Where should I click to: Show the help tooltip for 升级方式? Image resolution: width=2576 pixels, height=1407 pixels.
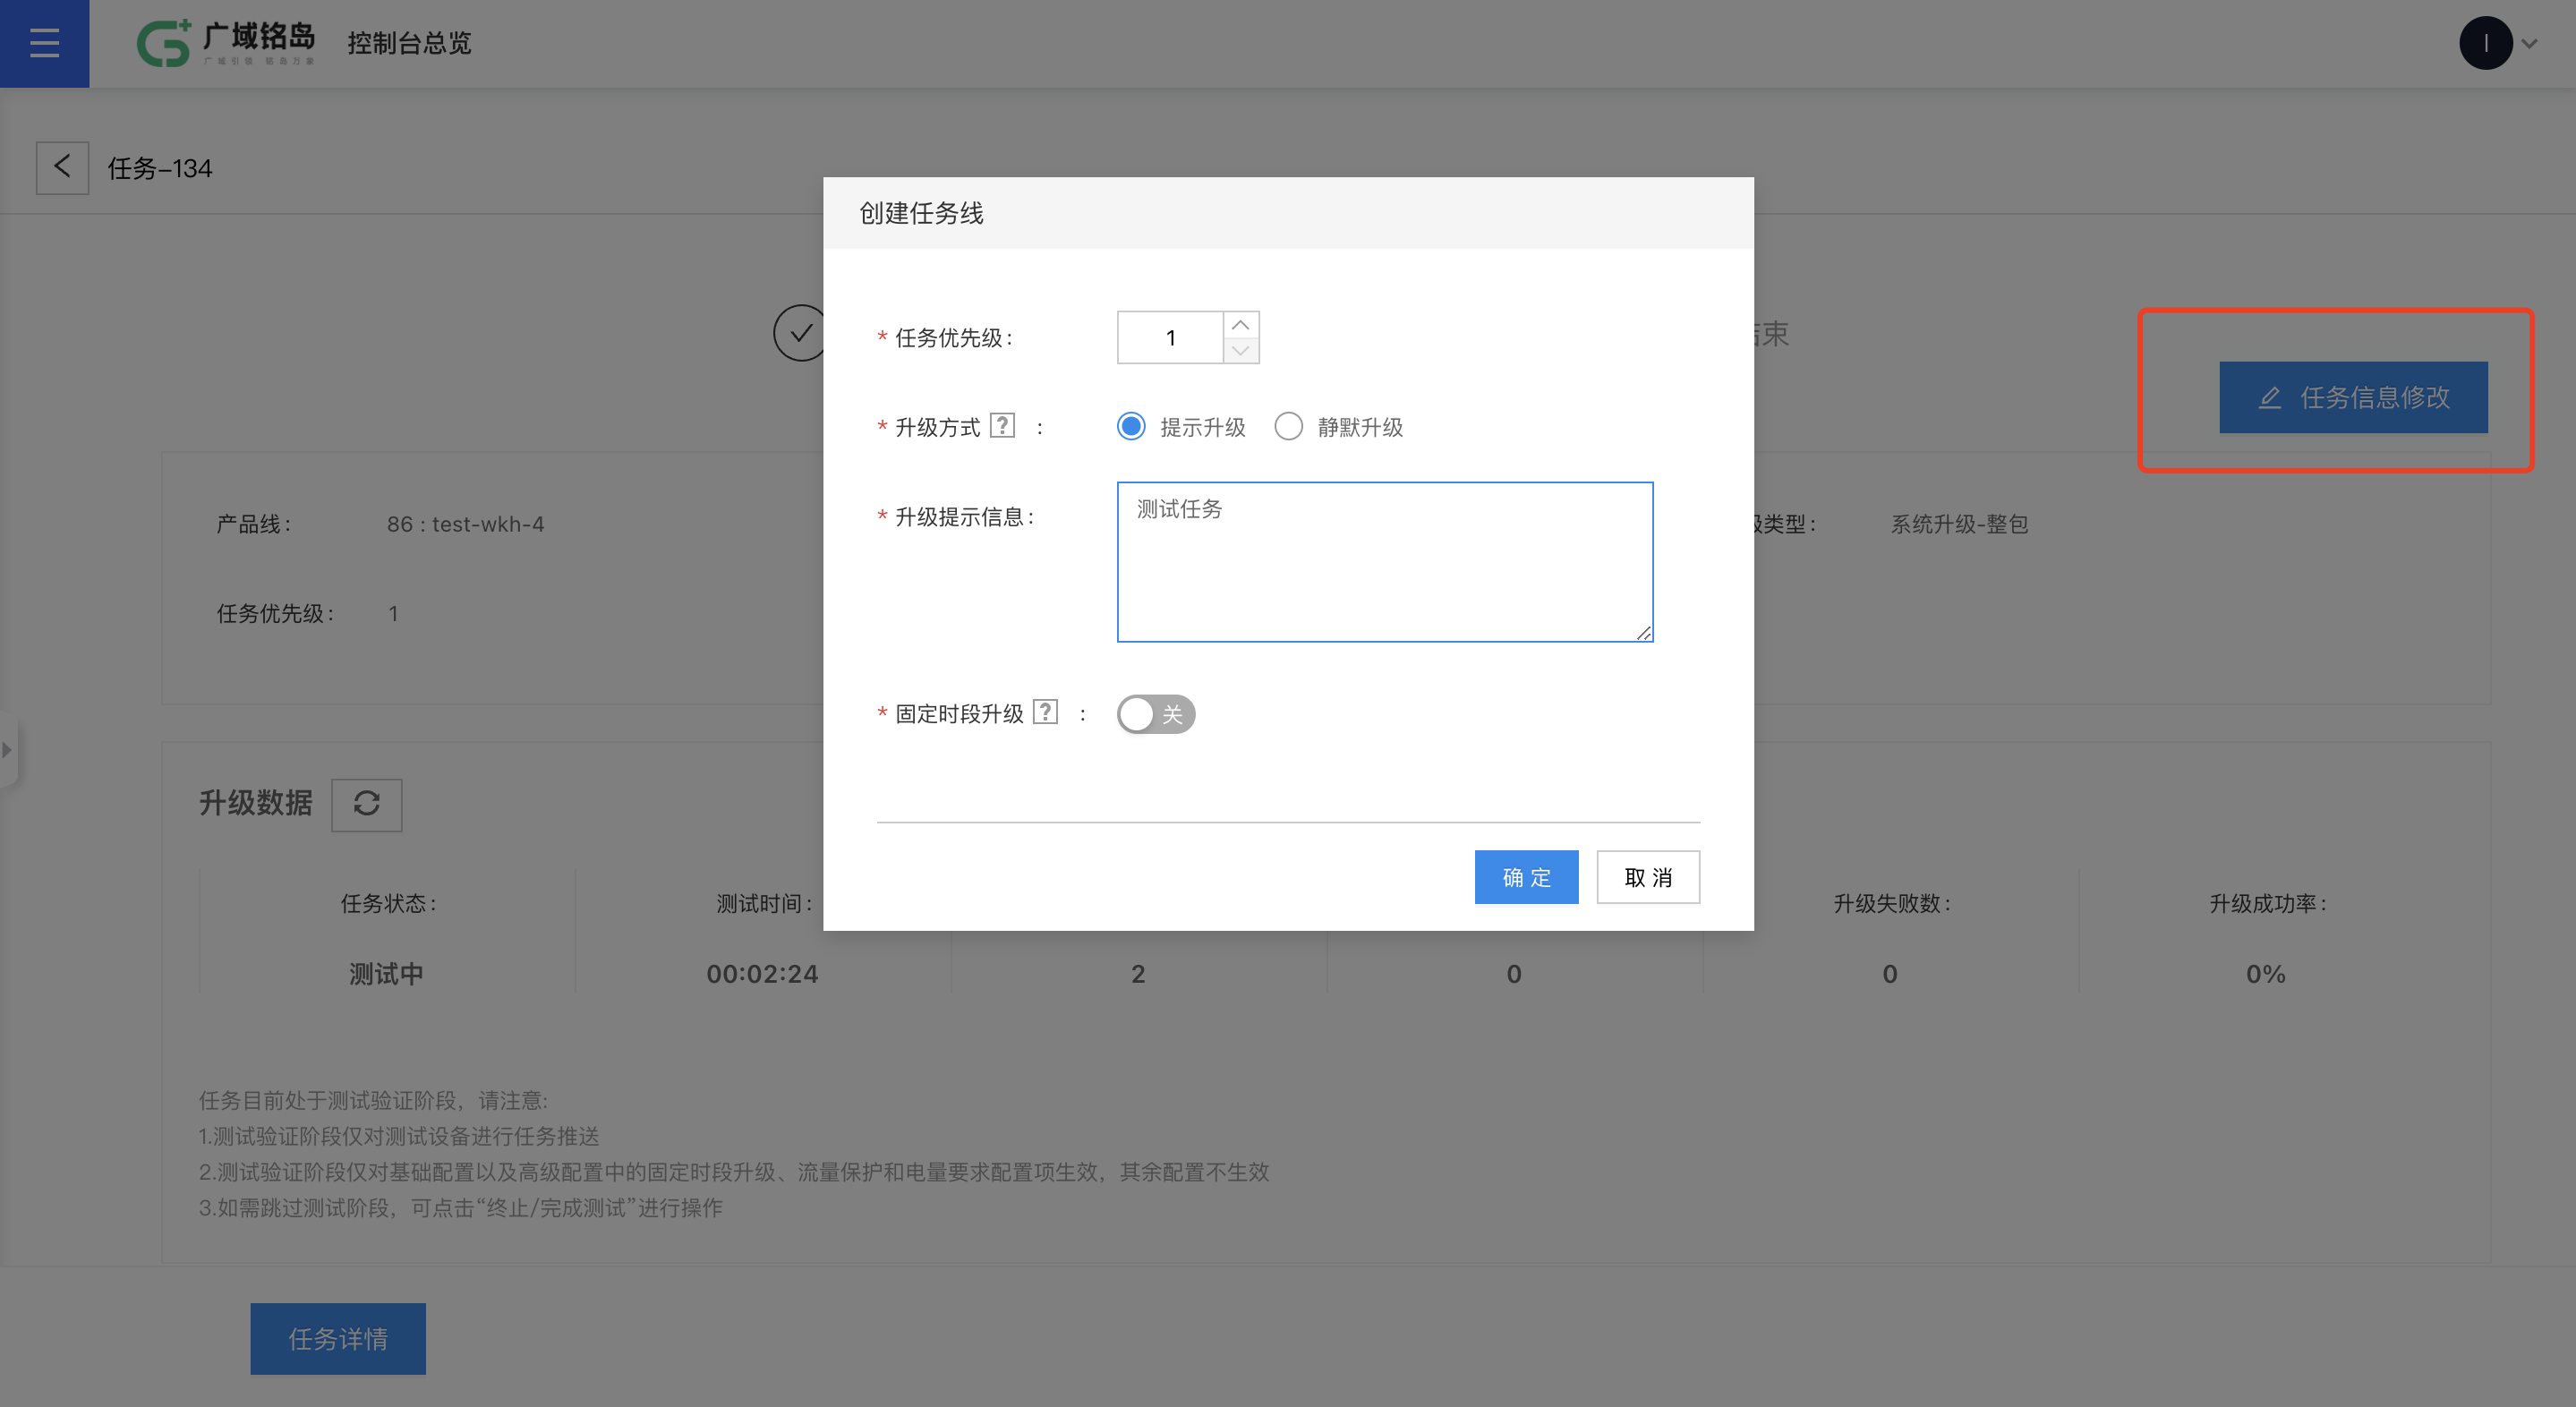(x=1002, y=426)
